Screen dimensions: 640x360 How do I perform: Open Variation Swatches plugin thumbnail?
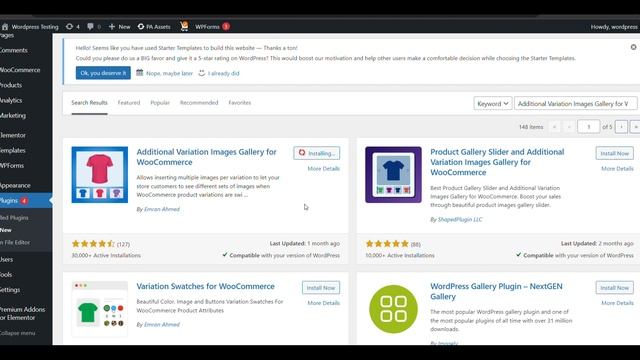pos(100,309)
